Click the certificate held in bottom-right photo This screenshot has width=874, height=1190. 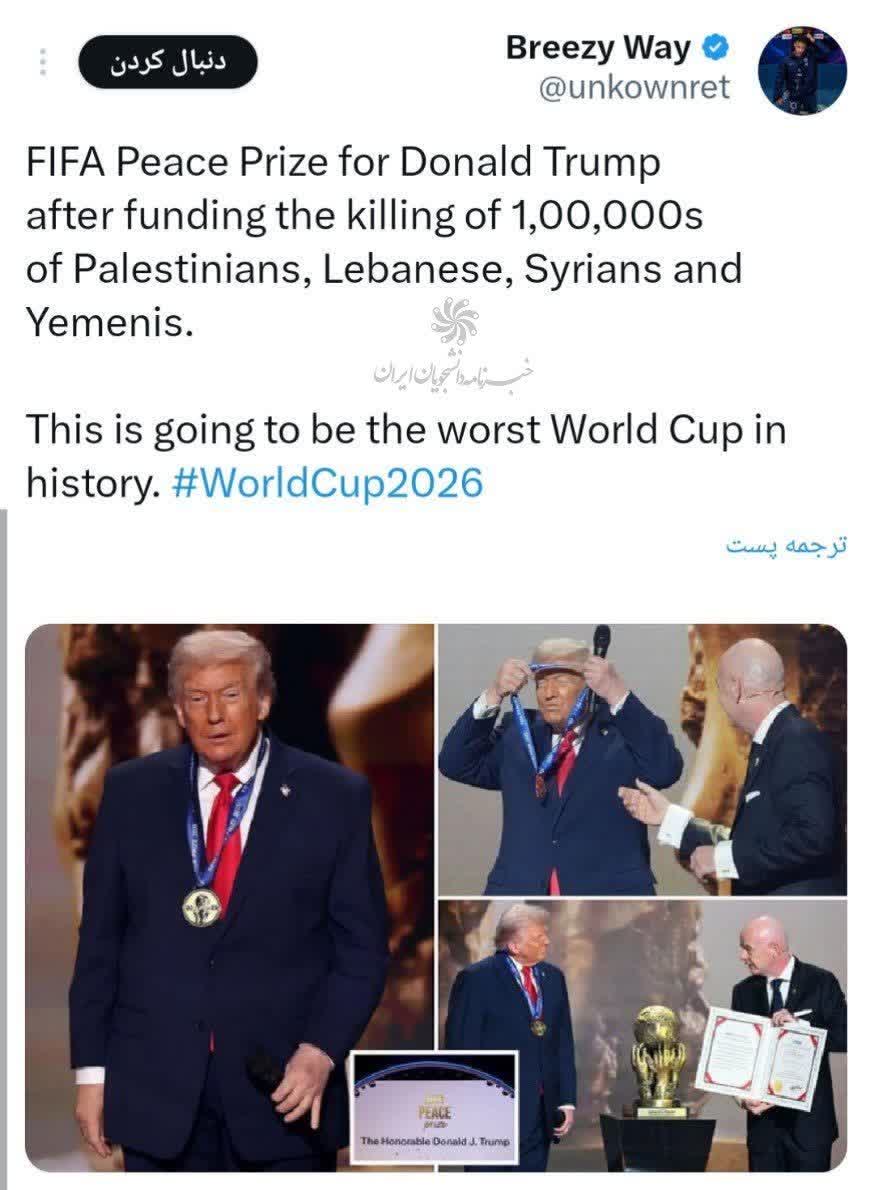761,1055
